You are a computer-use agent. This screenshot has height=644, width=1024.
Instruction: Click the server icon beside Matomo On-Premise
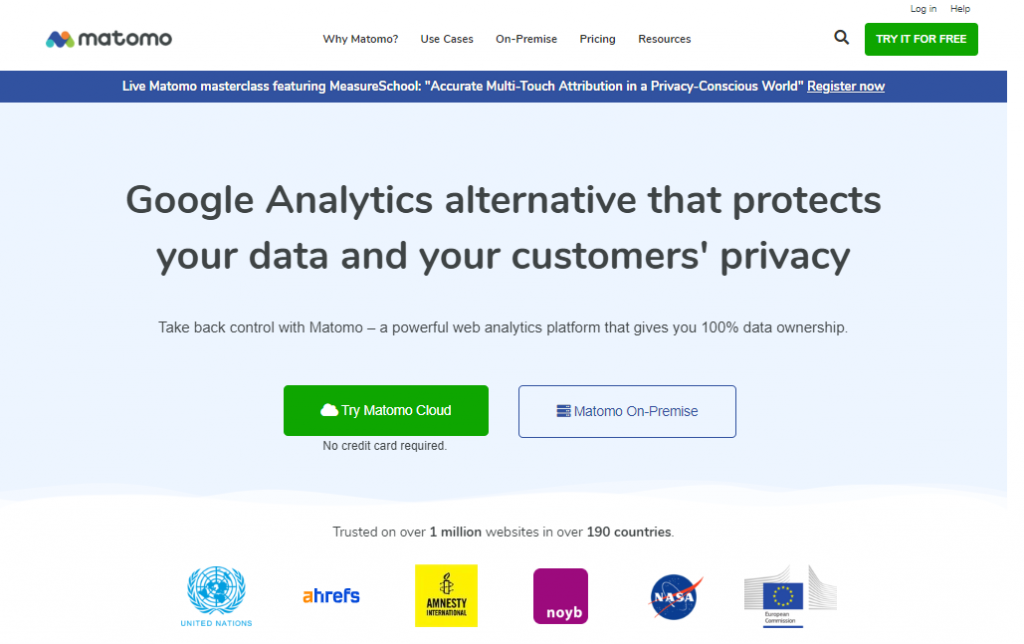pos(563,411)
